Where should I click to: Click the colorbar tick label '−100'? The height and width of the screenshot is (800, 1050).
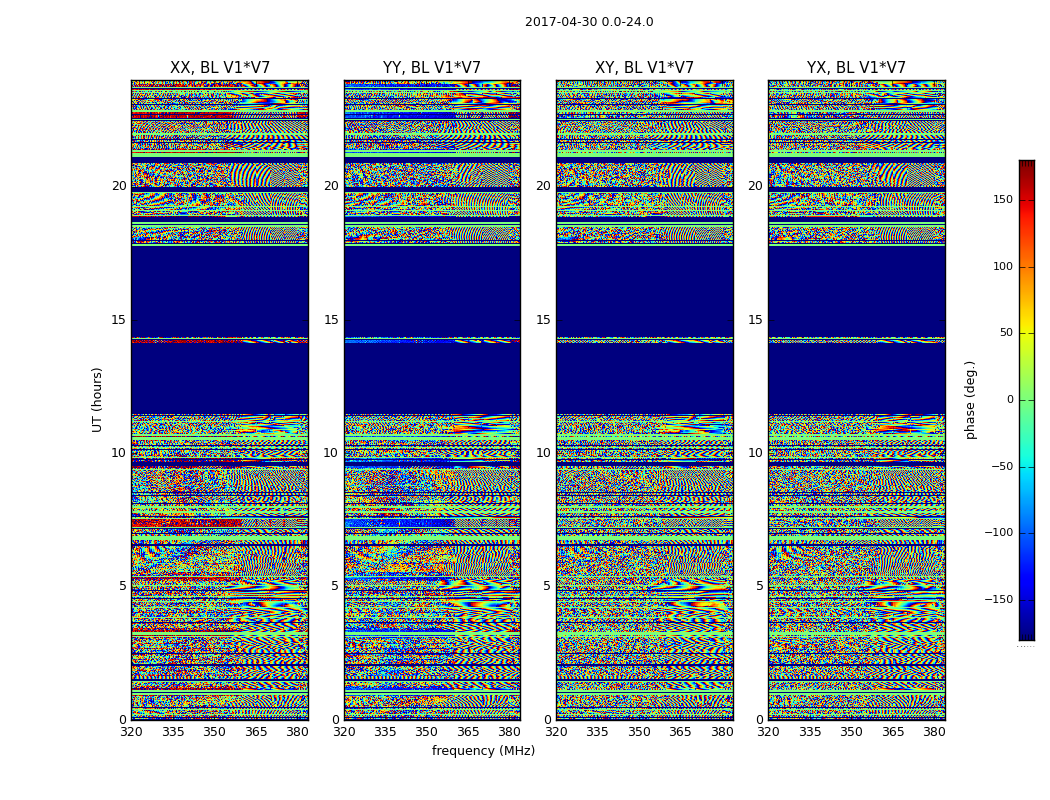coord(999,532)
